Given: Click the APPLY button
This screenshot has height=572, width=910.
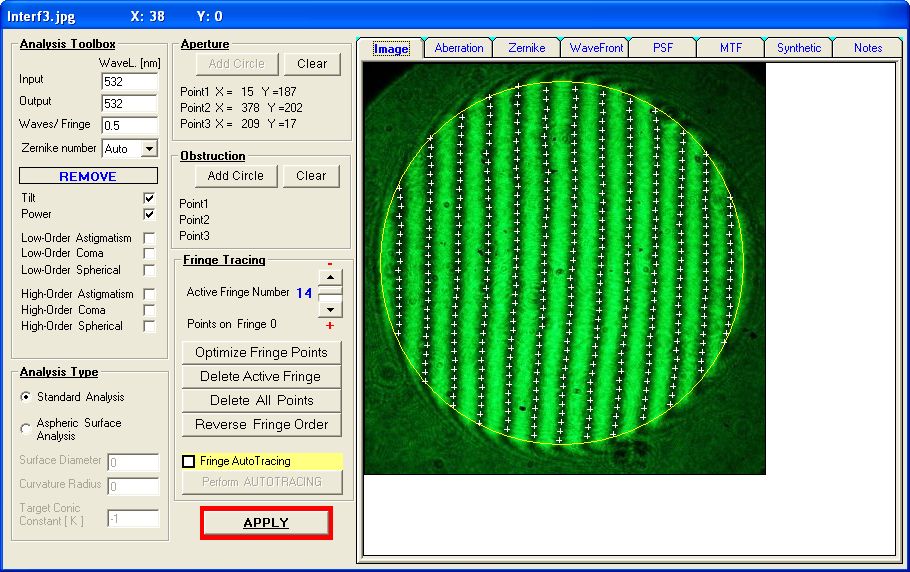Looking at the screenshot, I should pyautogui.click(x=266, y=523).
